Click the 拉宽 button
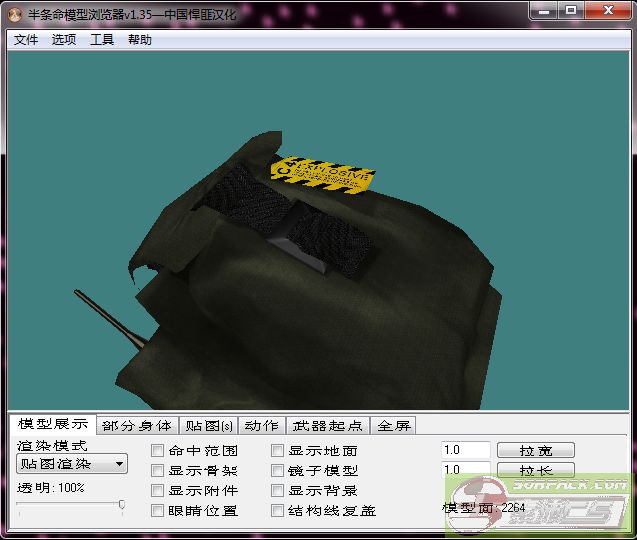 [536, 450]
